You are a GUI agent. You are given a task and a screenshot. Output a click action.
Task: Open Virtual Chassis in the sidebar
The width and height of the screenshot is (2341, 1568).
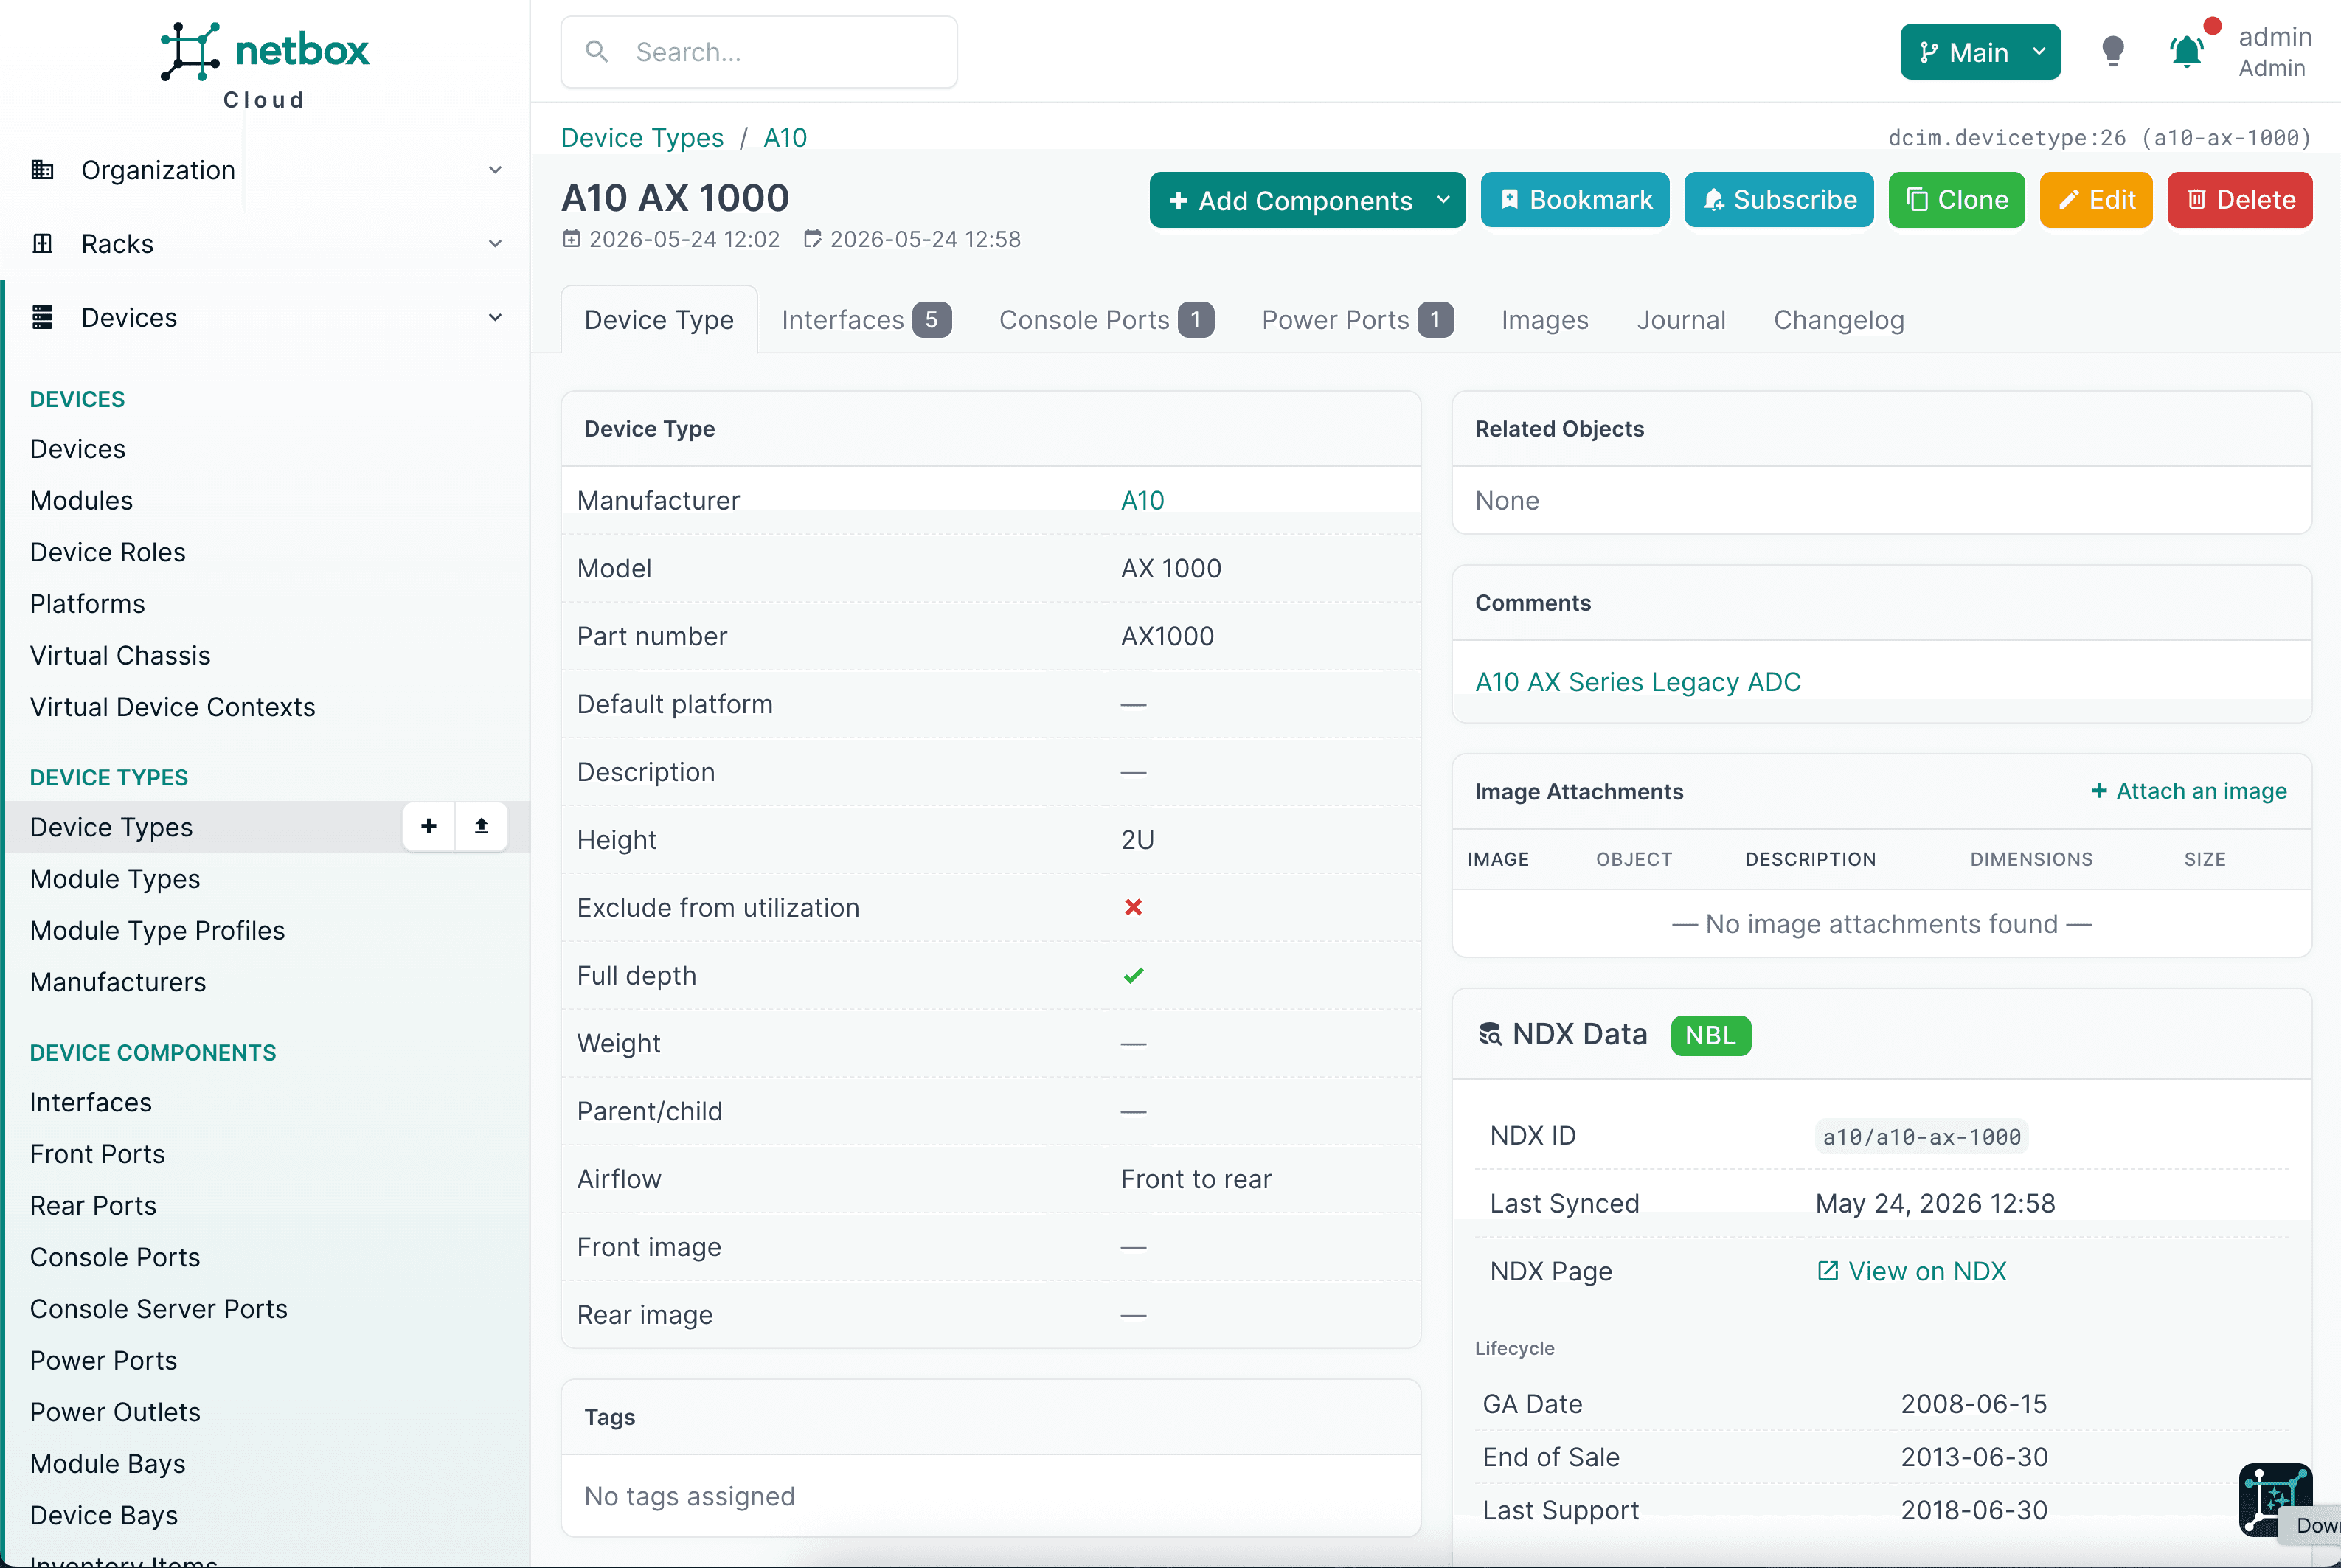coord(120,656)
